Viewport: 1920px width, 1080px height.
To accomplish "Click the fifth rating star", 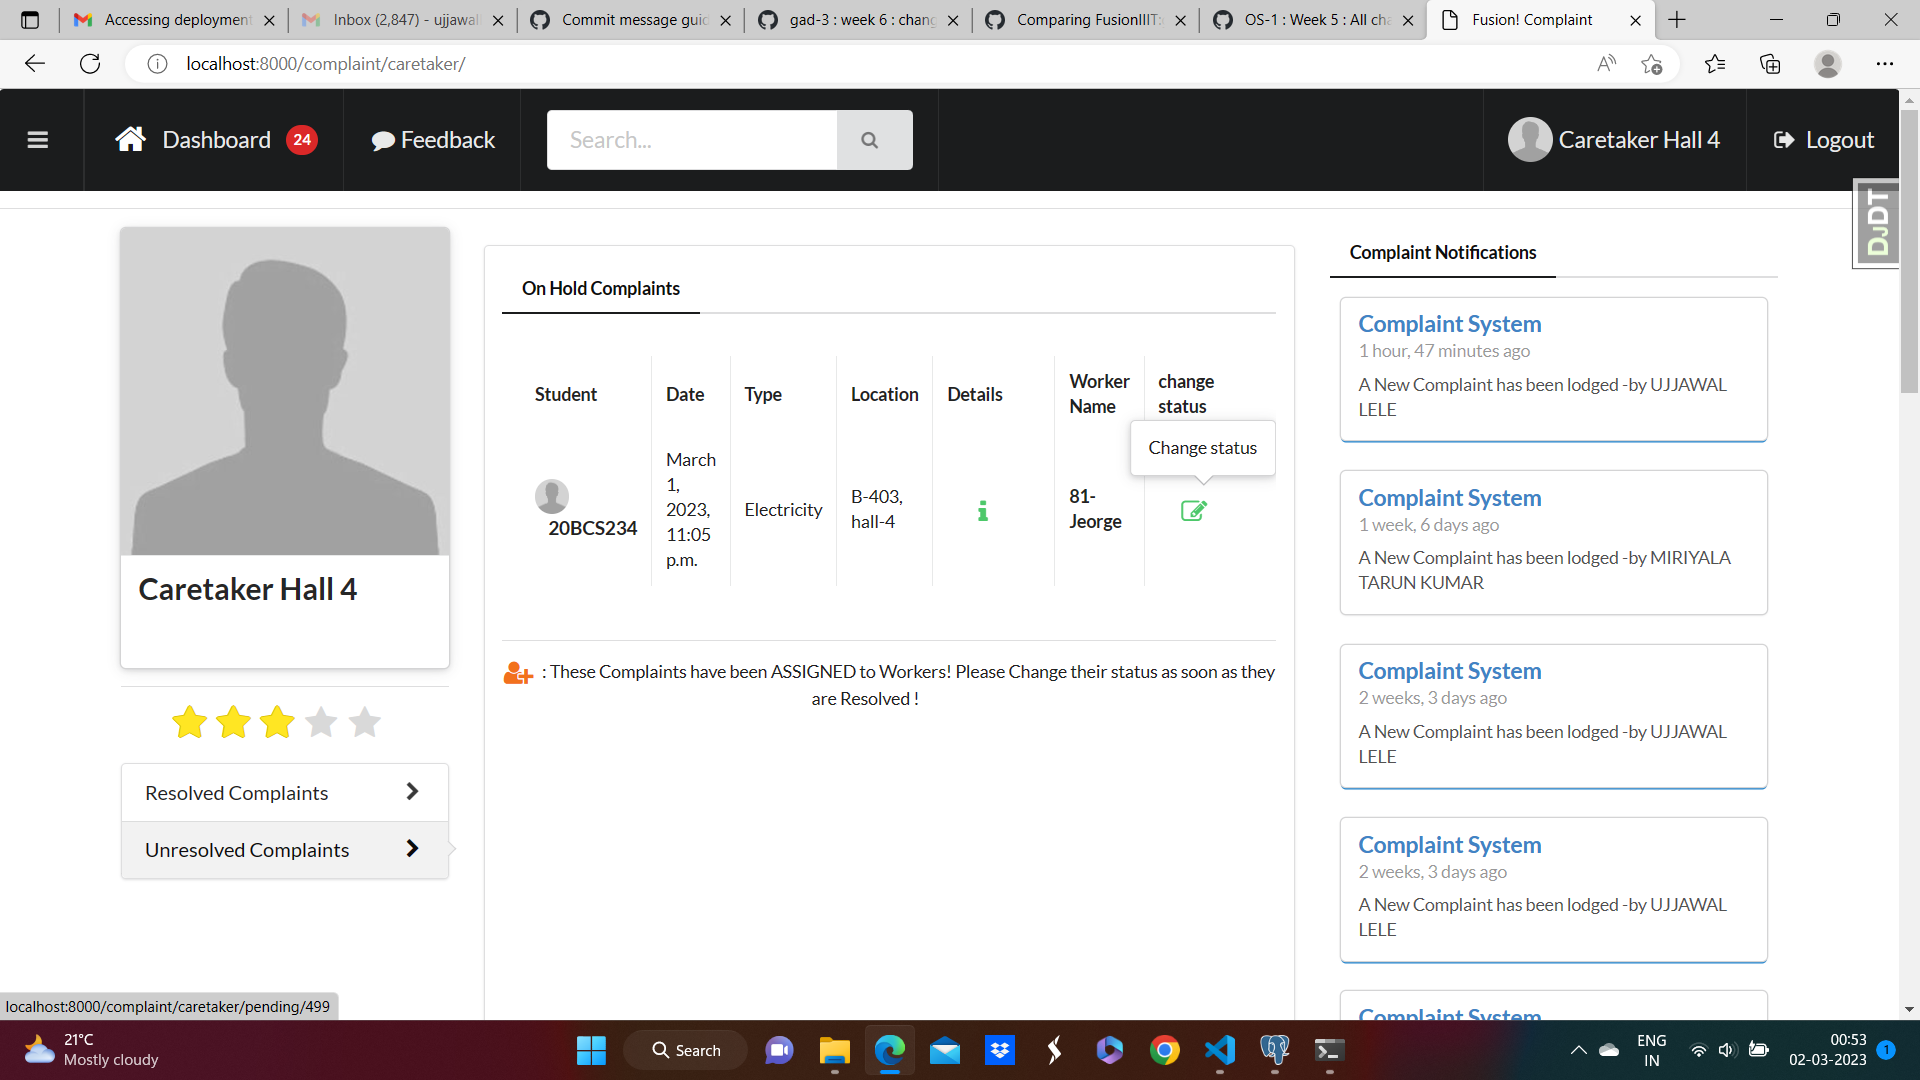I will coord(365,722).
